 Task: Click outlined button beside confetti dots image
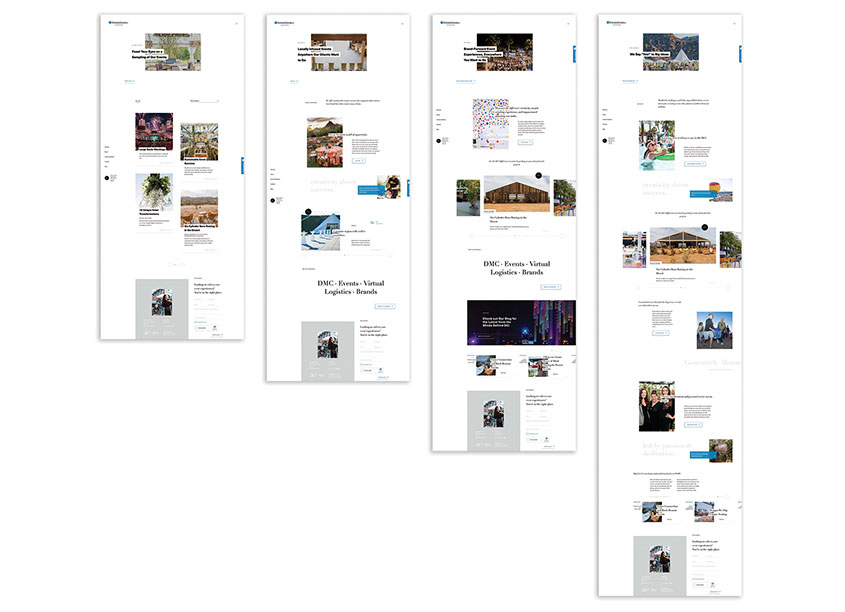(525, 142)
